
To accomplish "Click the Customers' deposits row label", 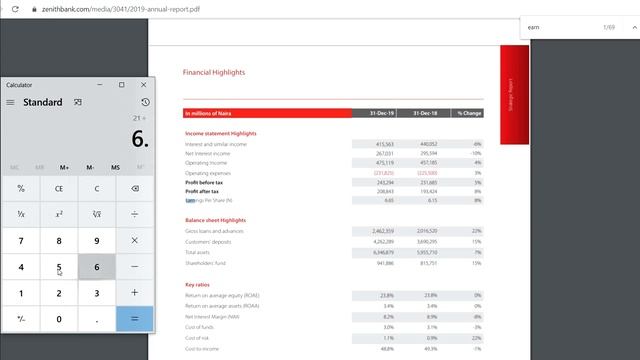I will point(208,242).
